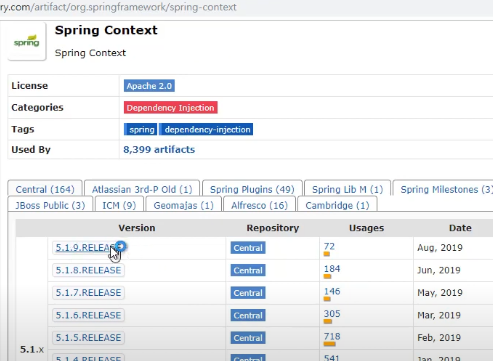The image size is (493, 361).
Task: Open the 184 usages link
Action: pyautogui.click(x=332, y=269)
